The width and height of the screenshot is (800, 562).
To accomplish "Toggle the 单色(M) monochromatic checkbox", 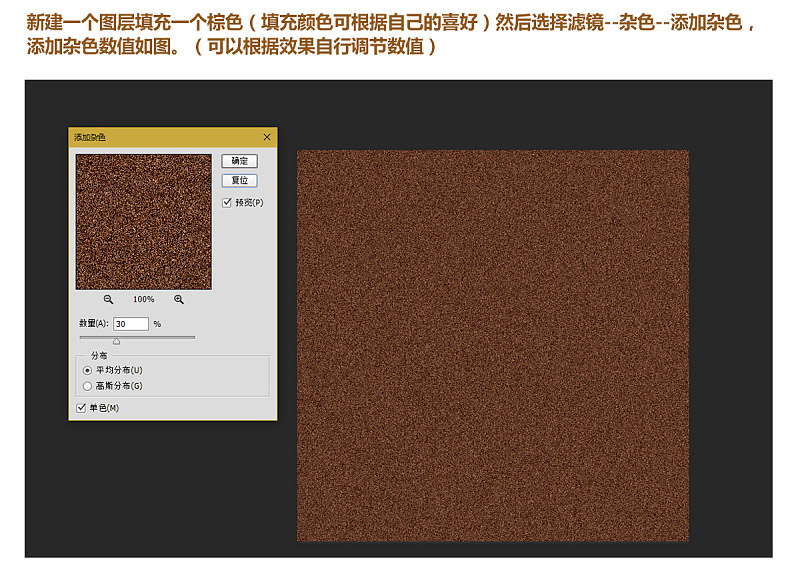I will click(81, 408).
